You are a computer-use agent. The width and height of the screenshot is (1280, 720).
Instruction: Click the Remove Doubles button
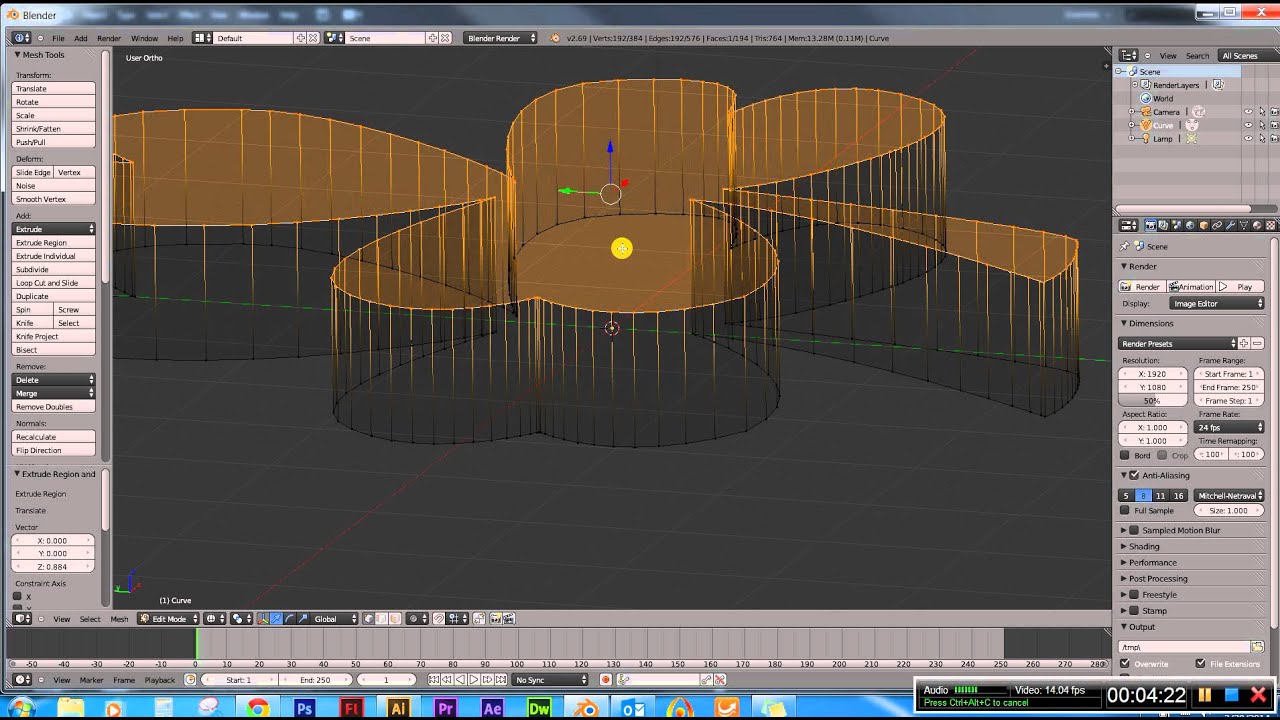tap(54, 407)
